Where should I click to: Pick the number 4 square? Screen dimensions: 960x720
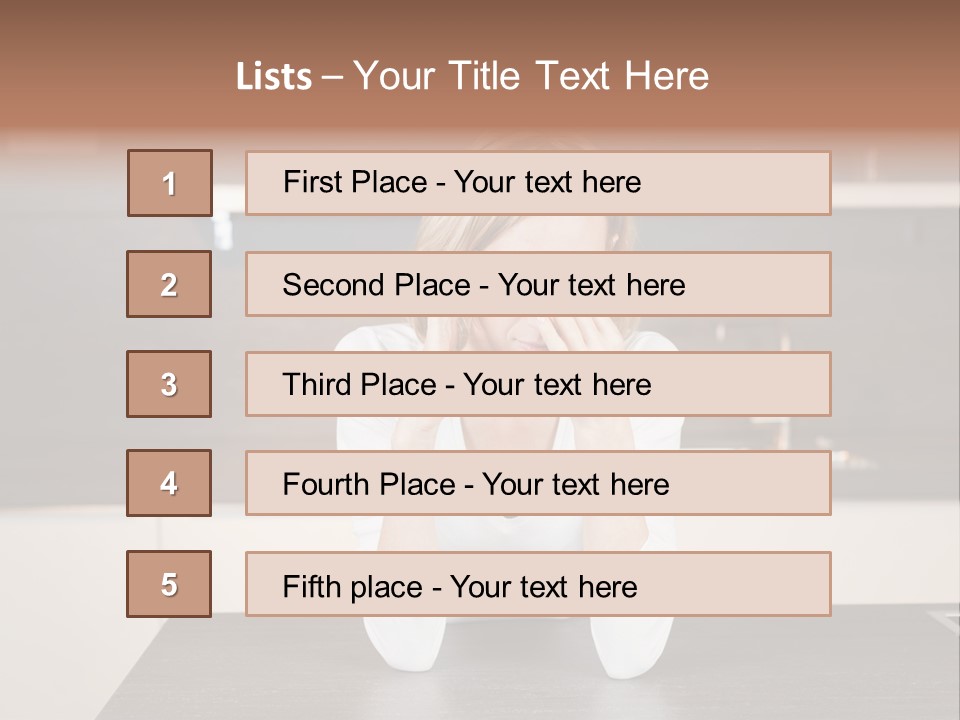click(x=169, y=483)
